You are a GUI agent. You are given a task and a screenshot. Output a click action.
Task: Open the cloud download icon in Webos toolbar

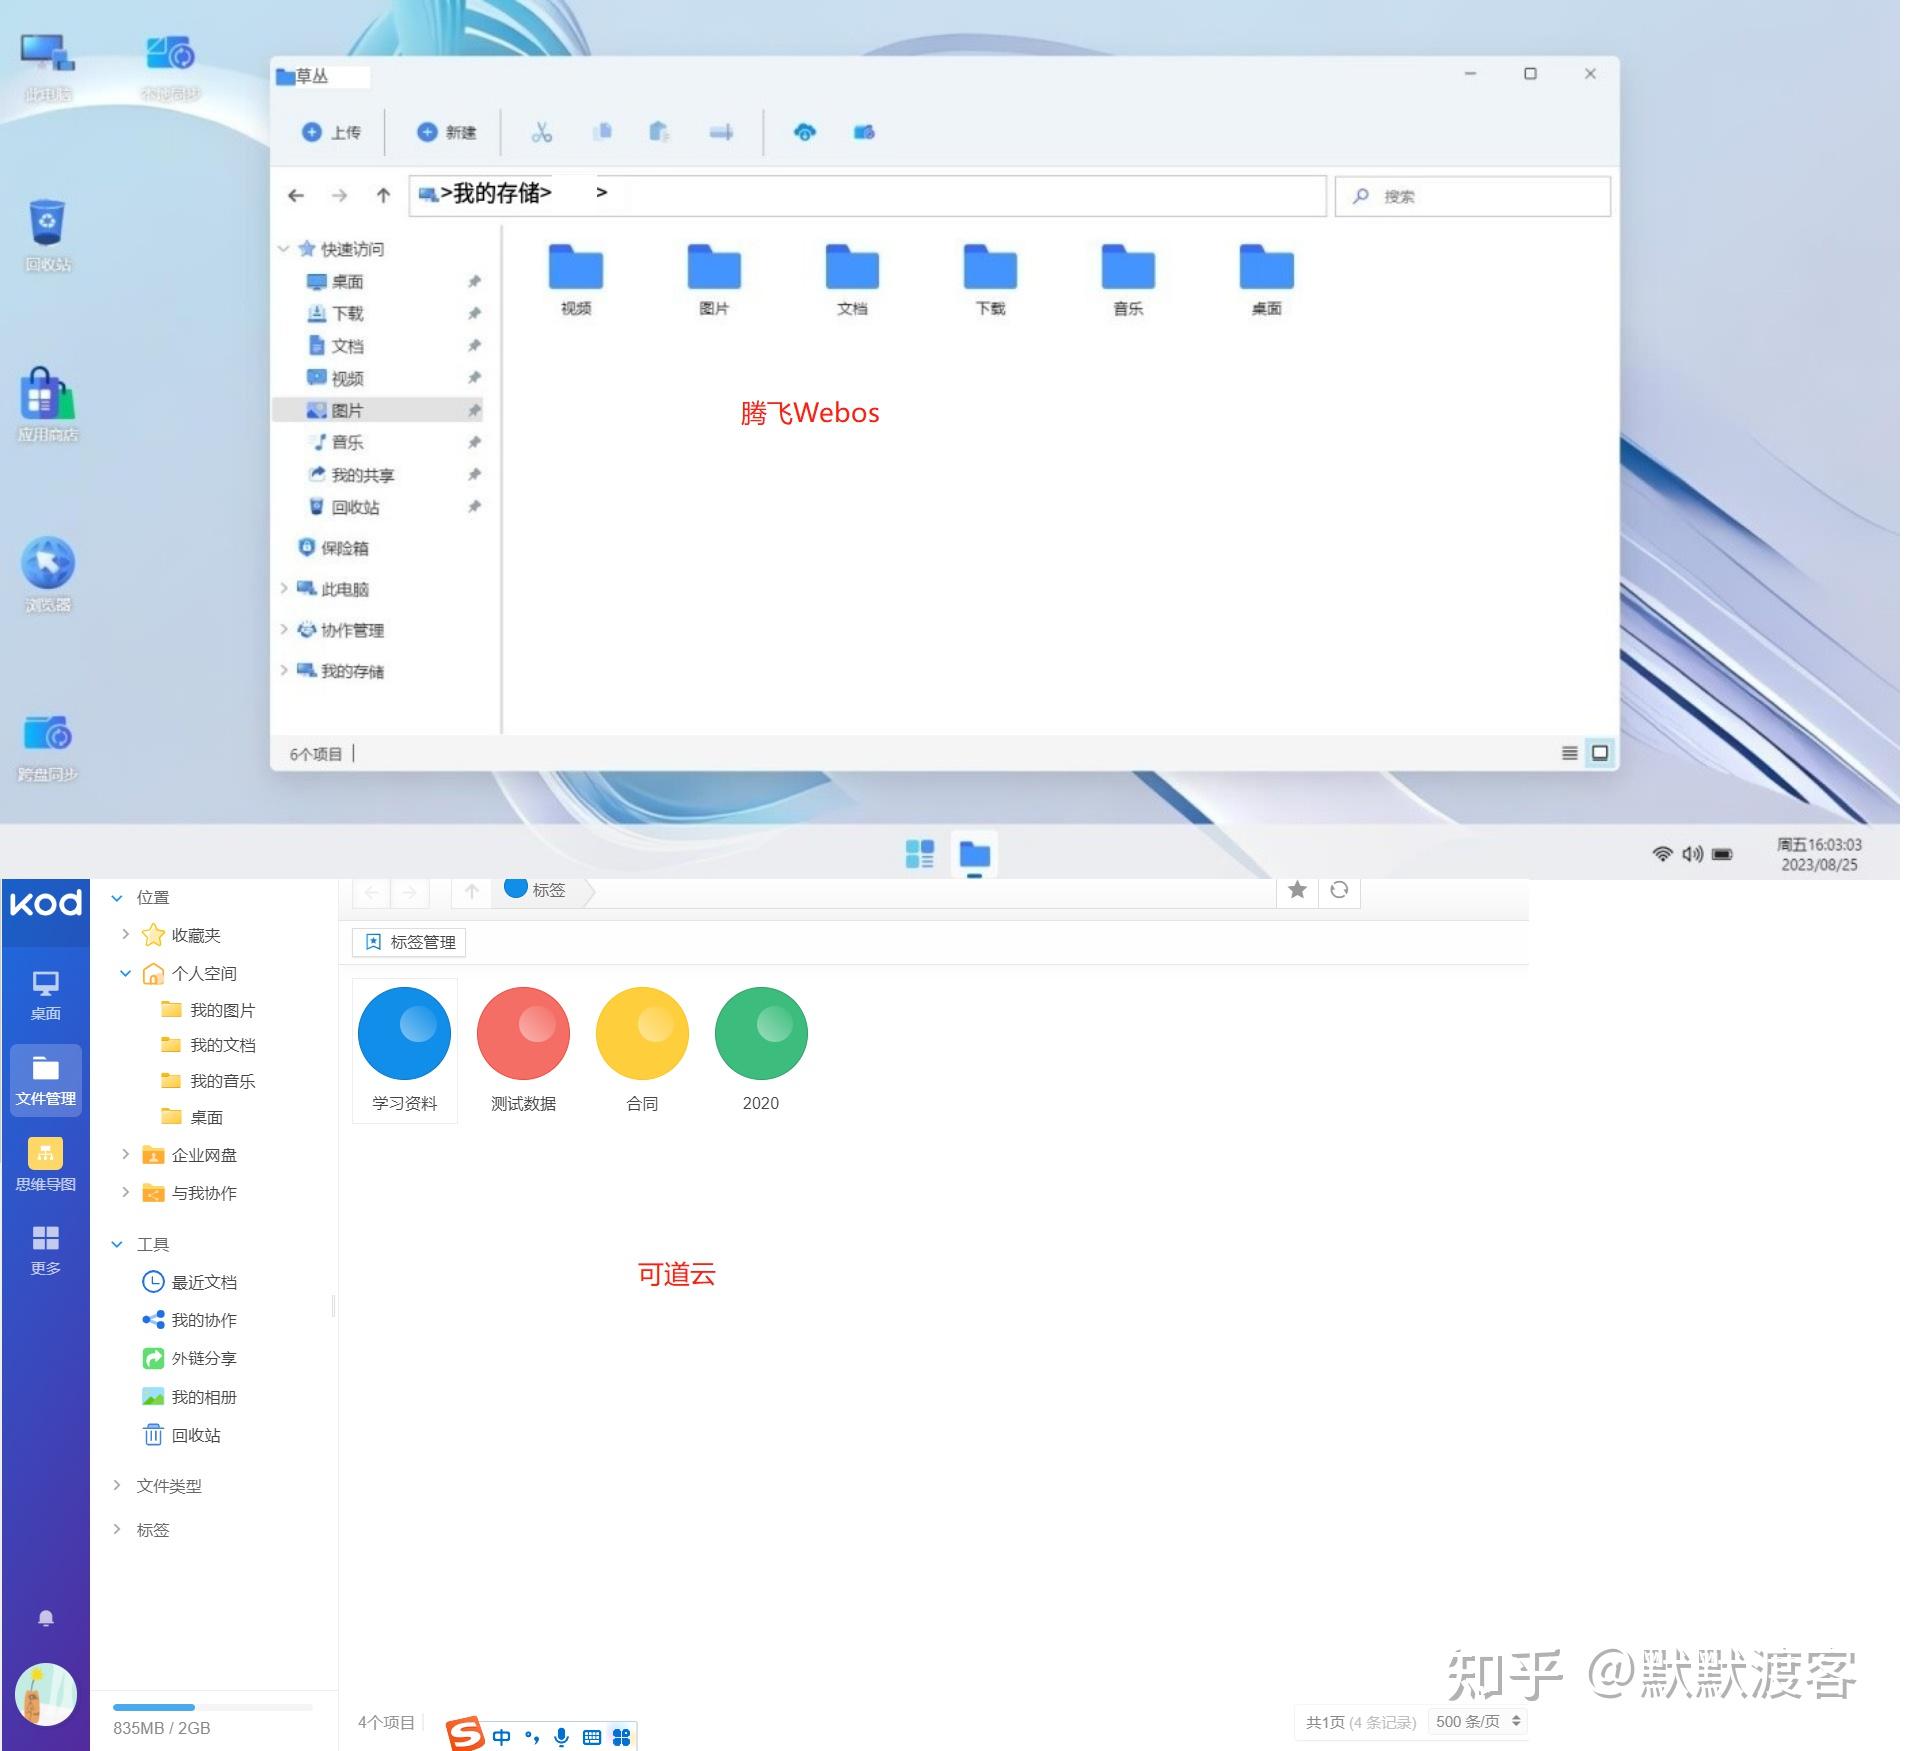click(806, 132)
